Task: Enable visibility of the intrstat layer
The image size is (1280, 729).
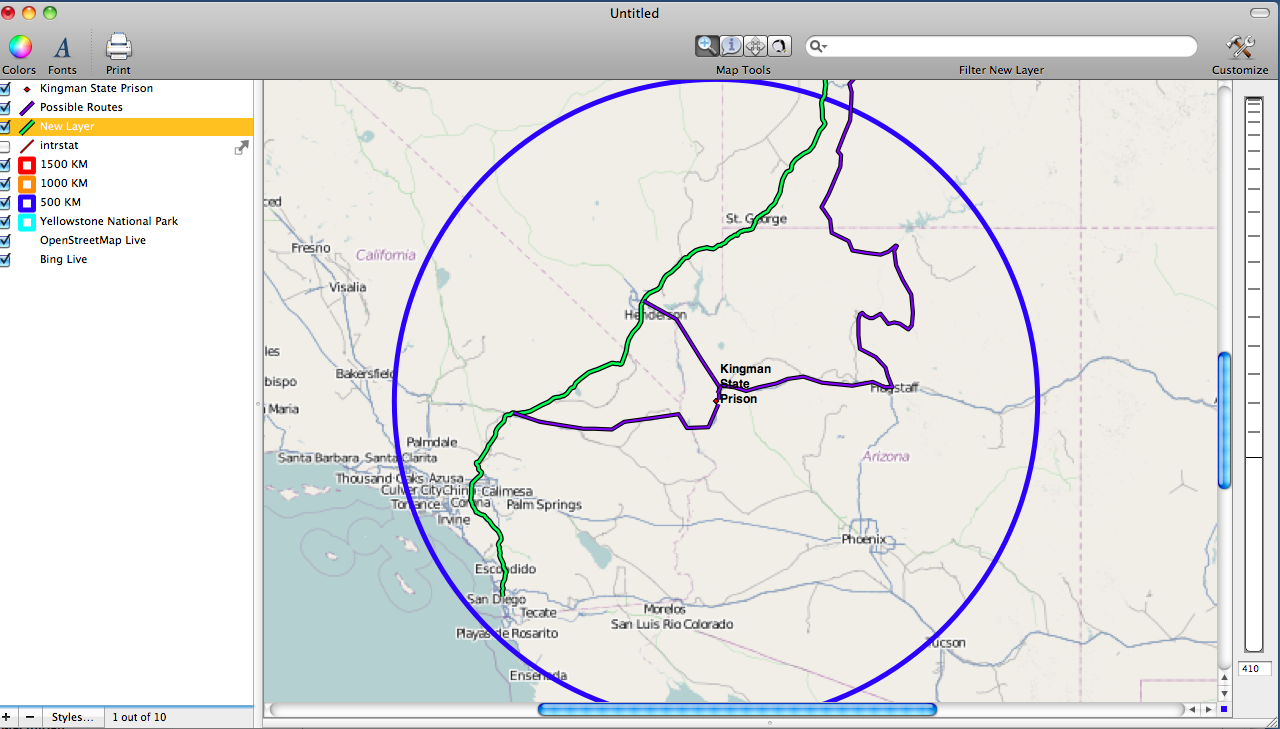Action: (6, 145)
